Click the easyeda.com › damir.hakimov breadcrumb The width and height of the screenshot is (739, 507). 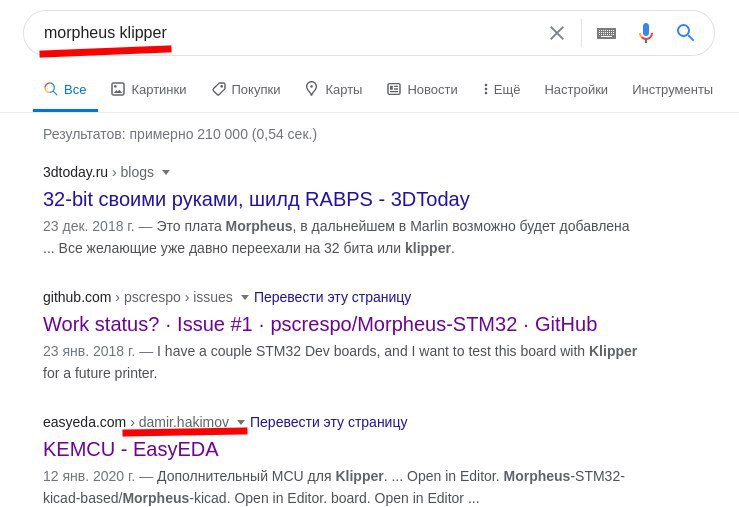[x=136, y=422]
